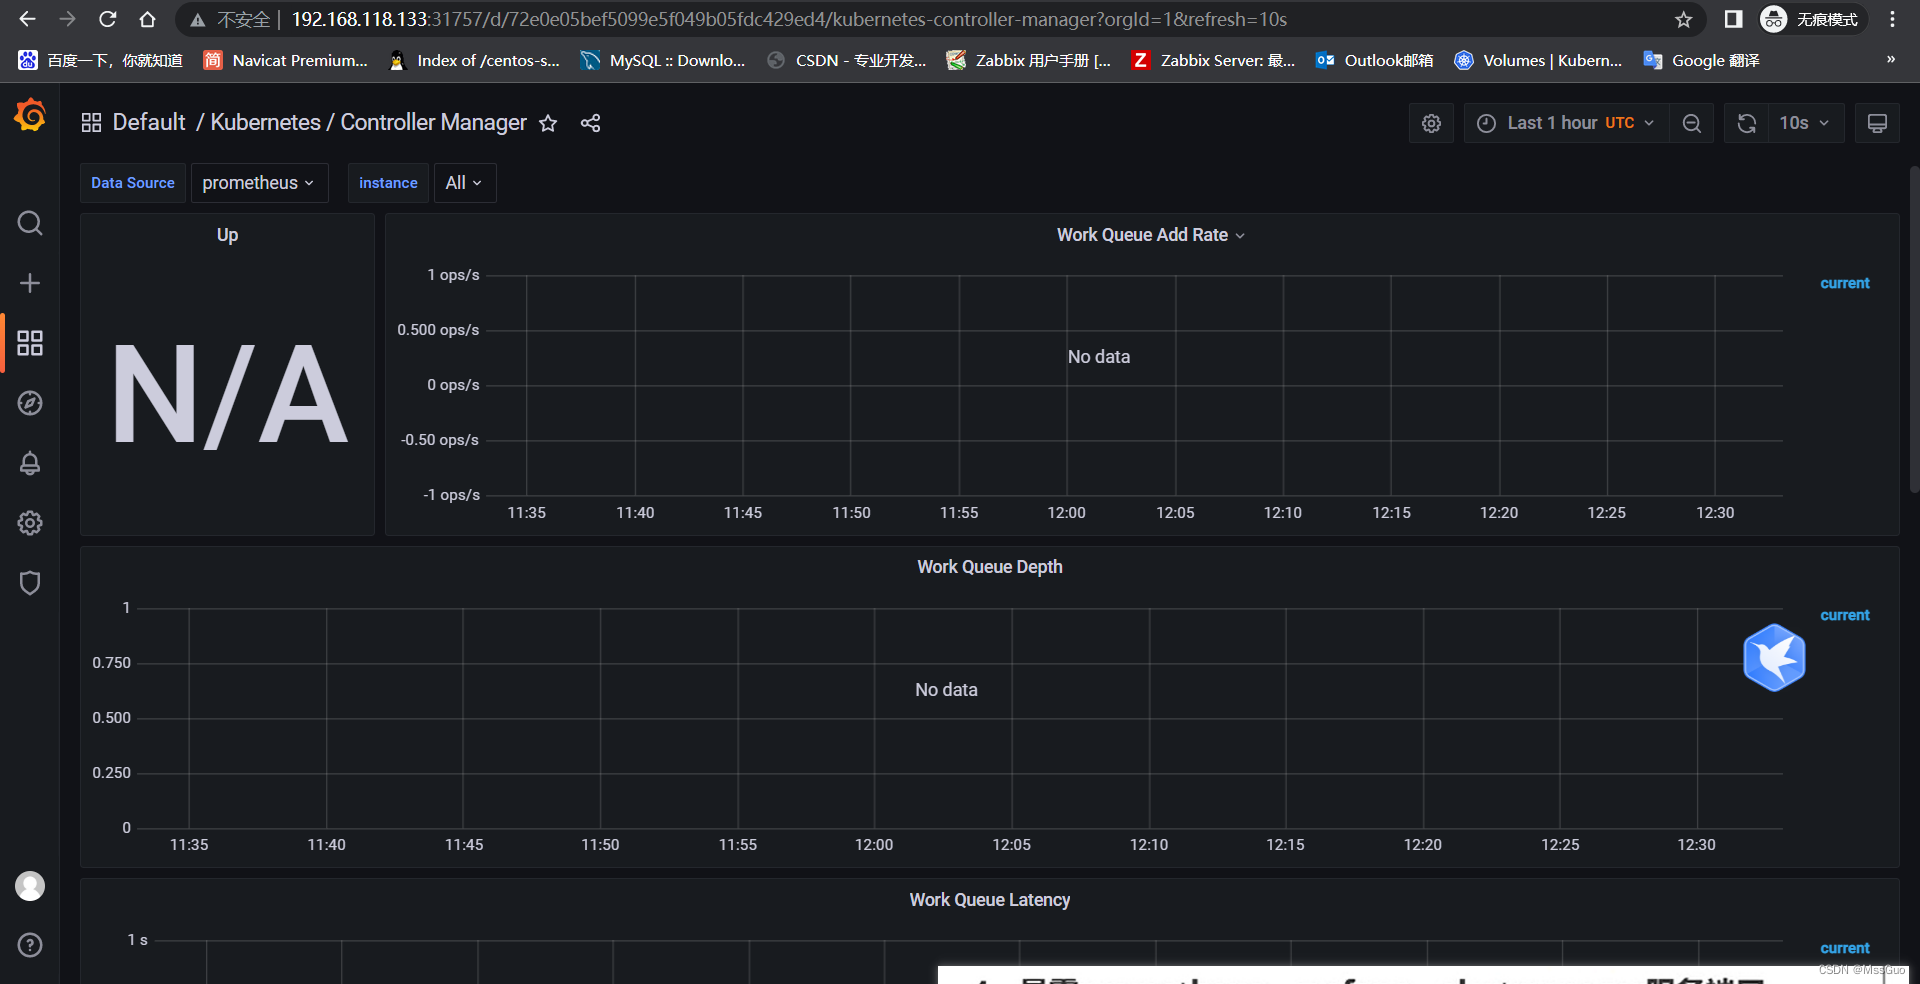Click the Work Queue Latency panel title

(x=990, y=900)
